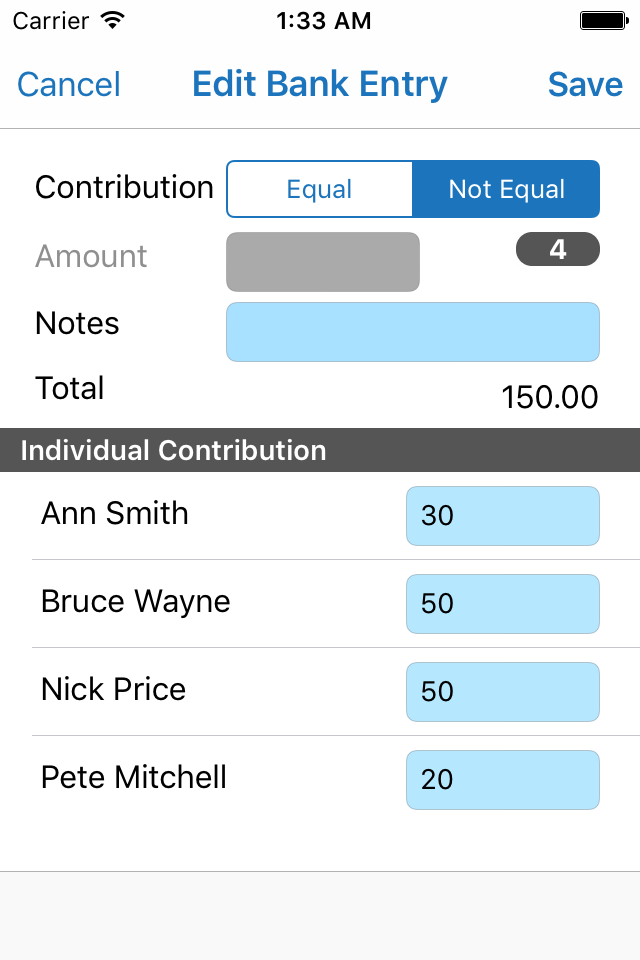Edit Nick Price's contribution field

tap(503, 692)
